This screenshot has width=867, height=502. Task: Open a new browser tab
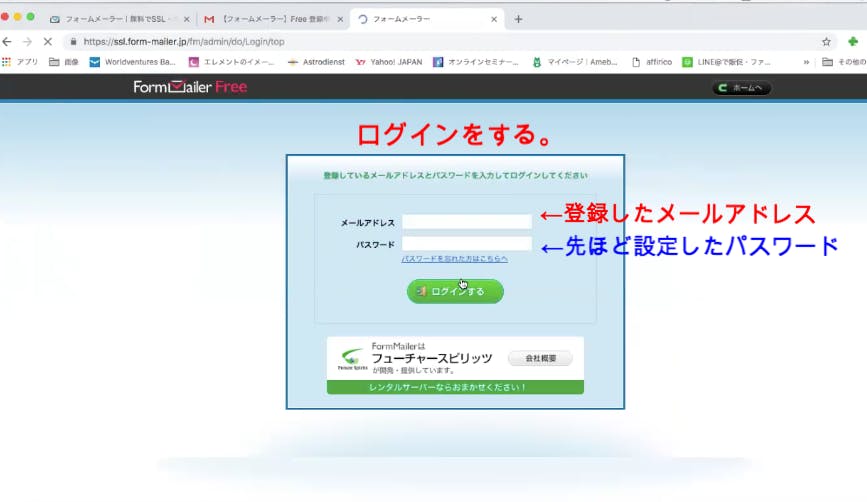click(518, 19)
